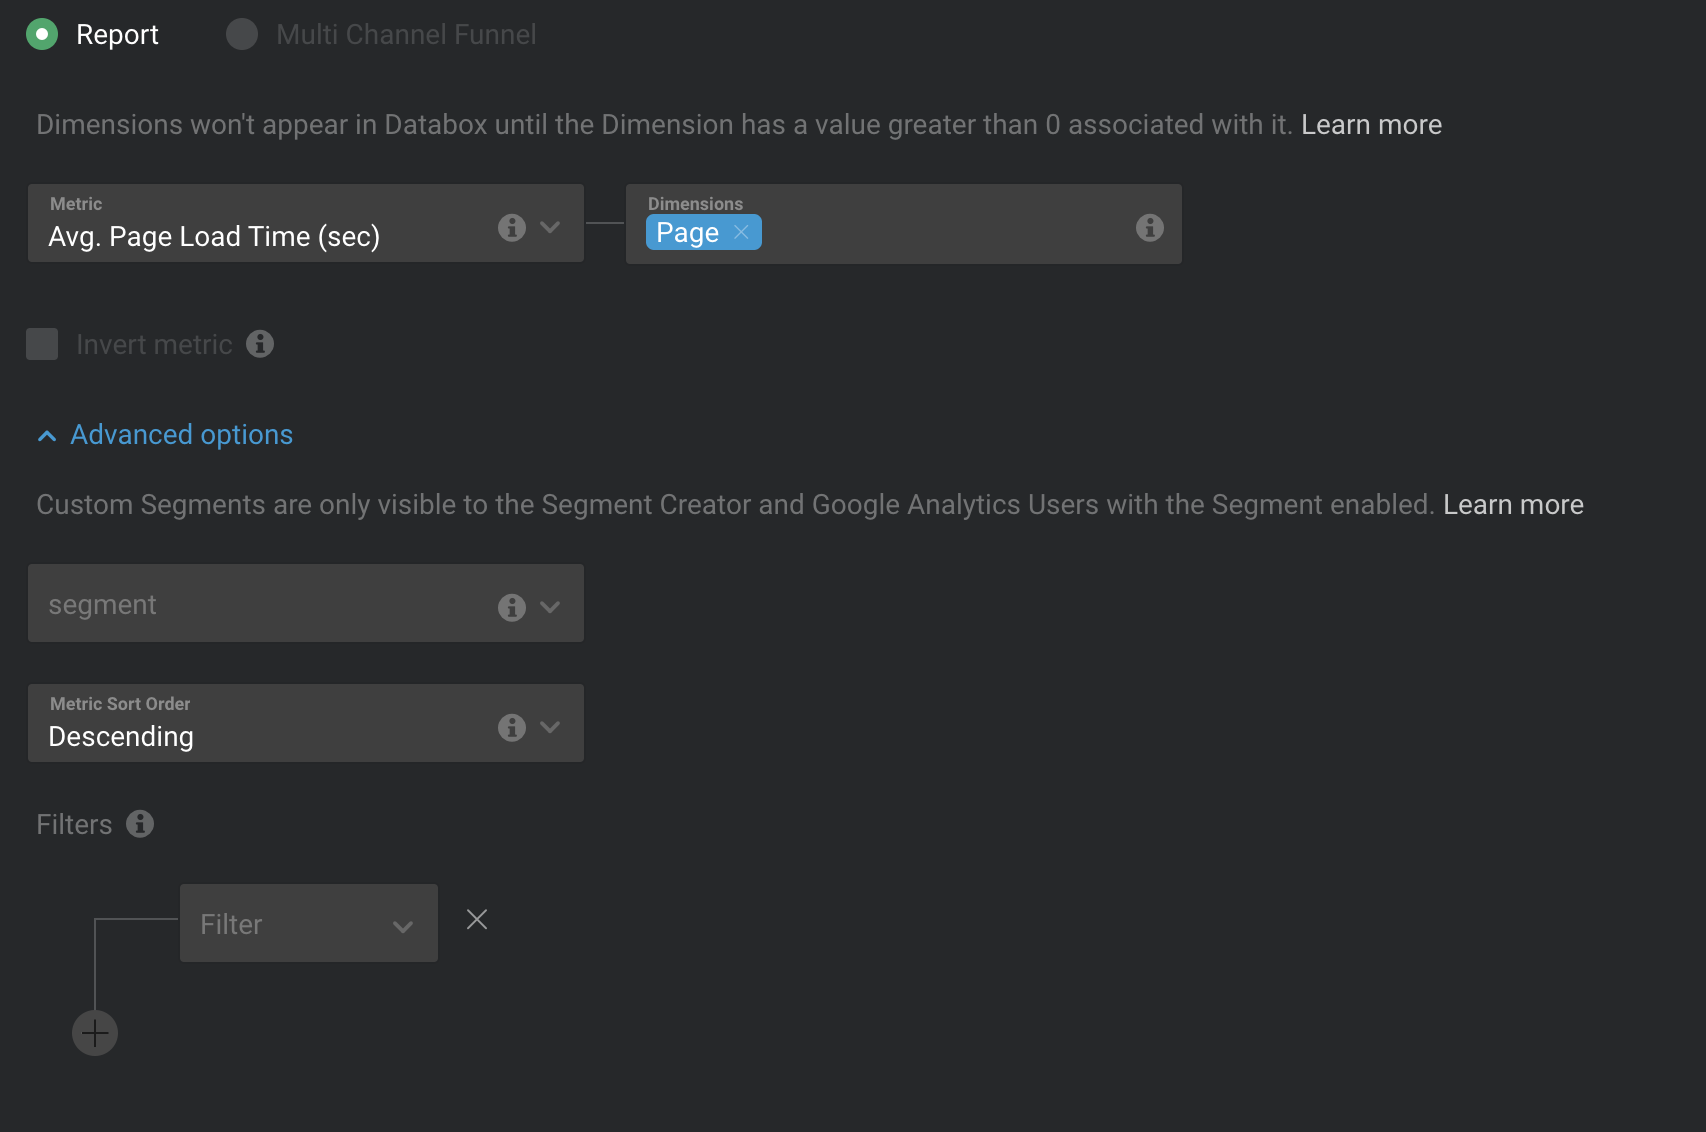View the Invert metric info icon

(x=261, y=344)
